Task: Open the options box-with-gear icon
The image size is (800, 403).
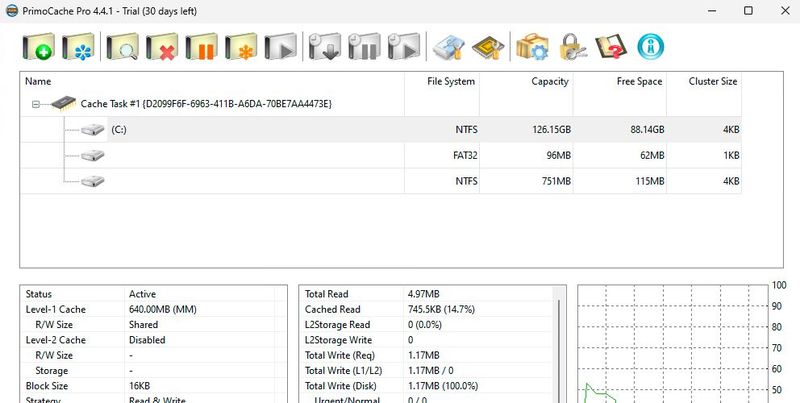Action: [x=532, y=47]
